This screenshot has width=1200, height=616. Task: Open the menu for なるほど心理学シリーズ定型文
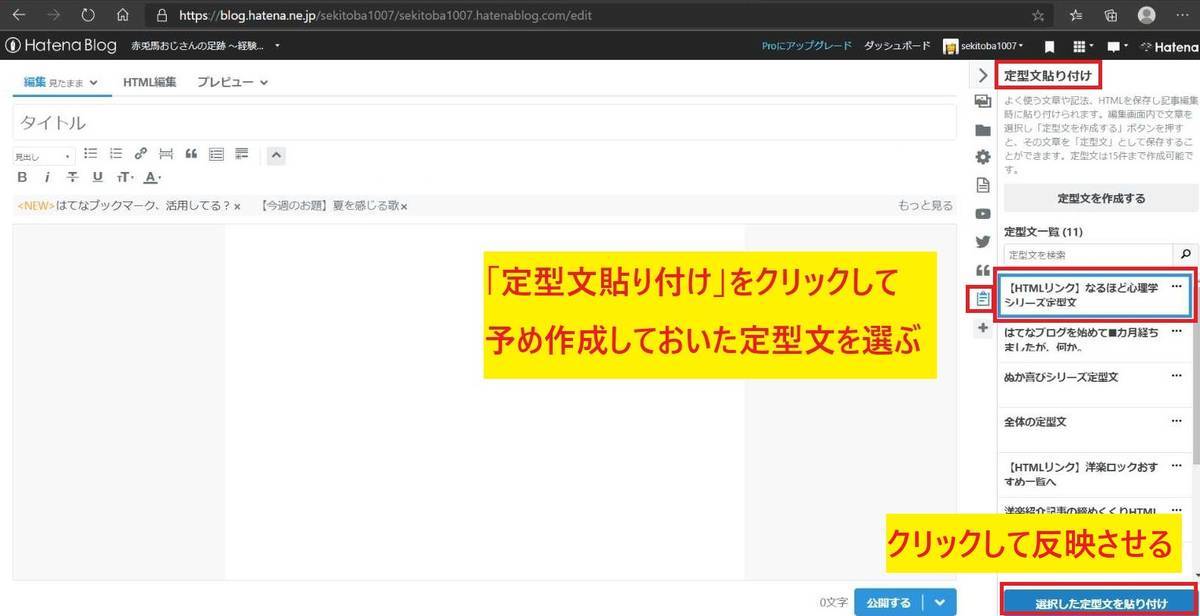[x=1176, y=287]
